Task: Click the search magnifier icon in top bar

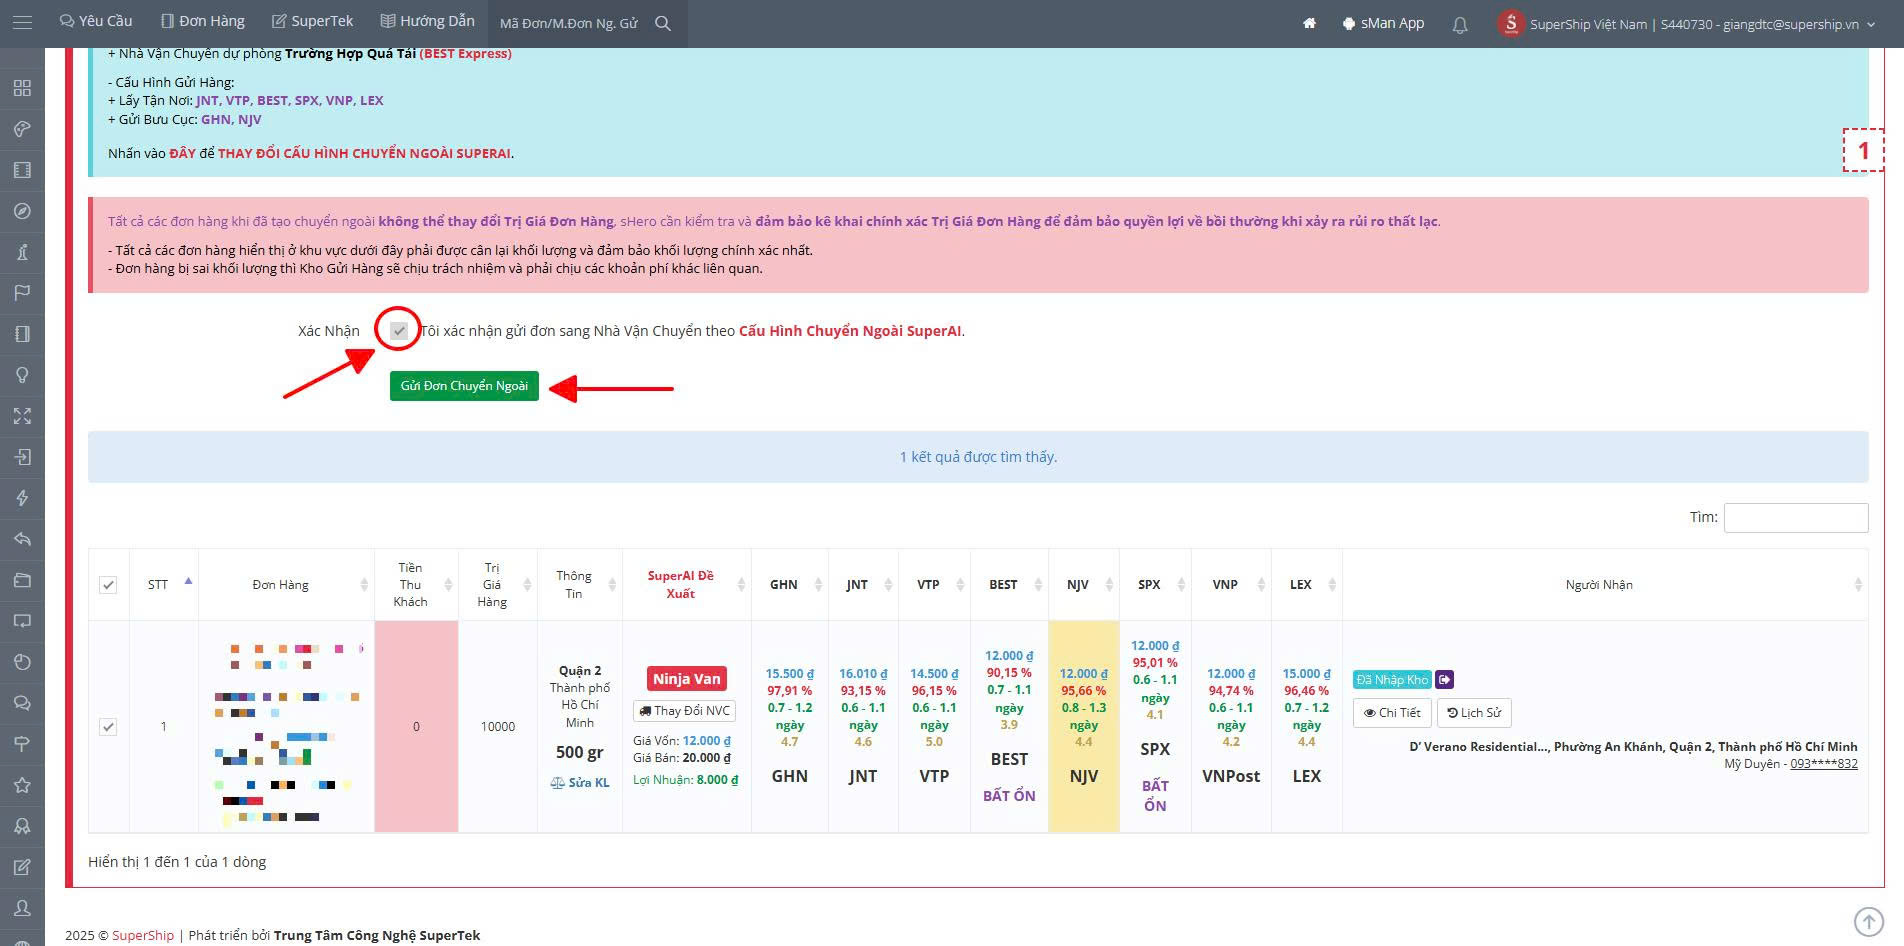Action: (x=663, y=23)
